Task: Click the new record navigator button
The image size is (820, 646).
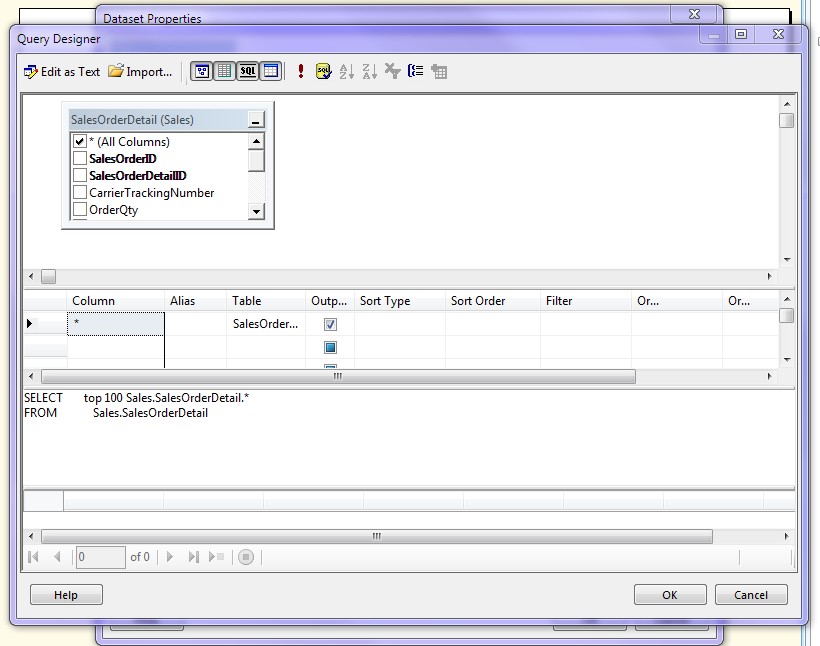Action: 217,557
